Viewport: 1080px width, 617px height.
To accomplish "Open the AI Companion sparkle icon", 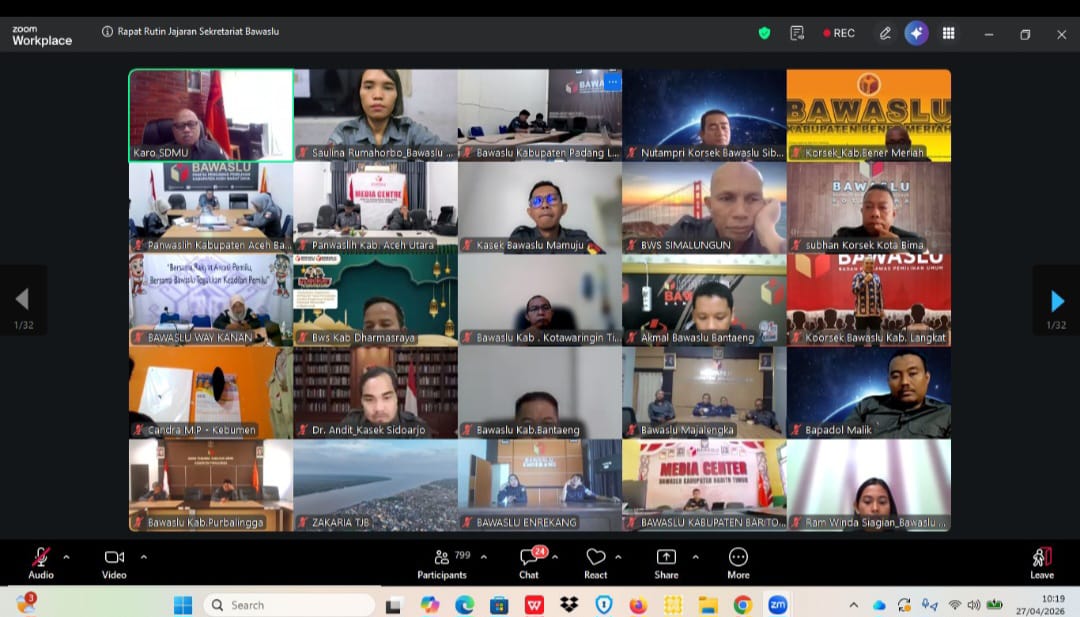I will pyautogui.click(x=916, y=33).
